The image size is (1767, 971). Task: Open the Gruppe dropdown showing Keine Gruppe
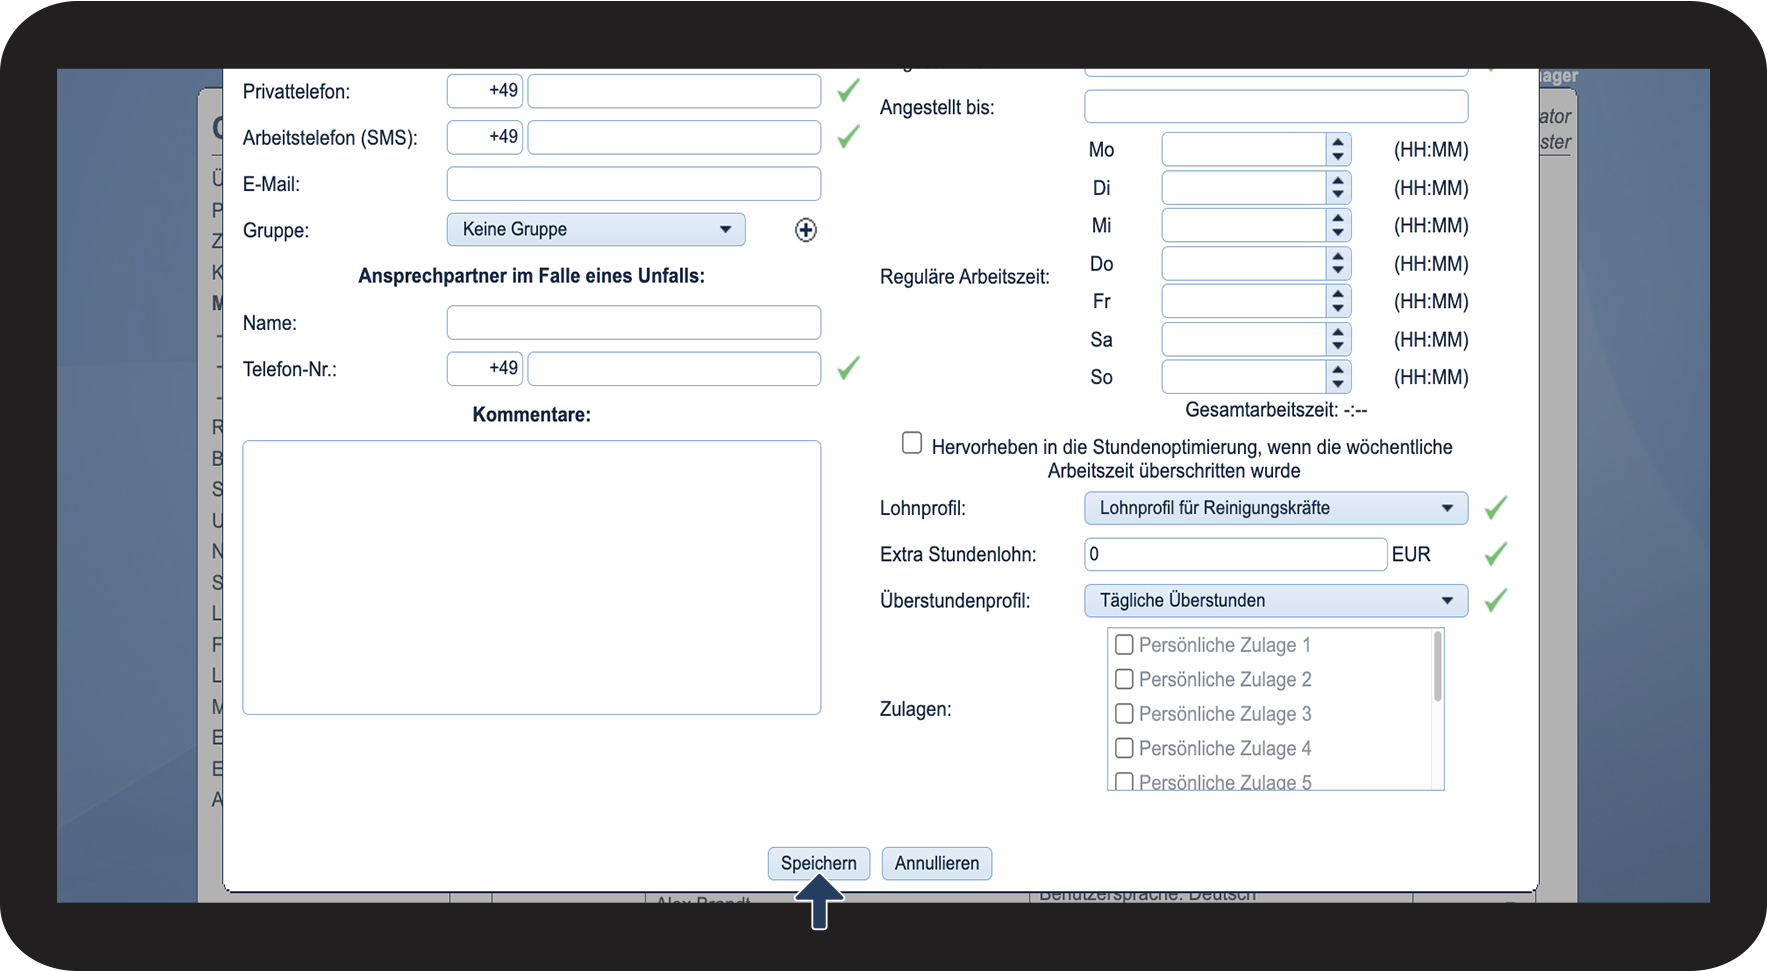coord(596,229)
